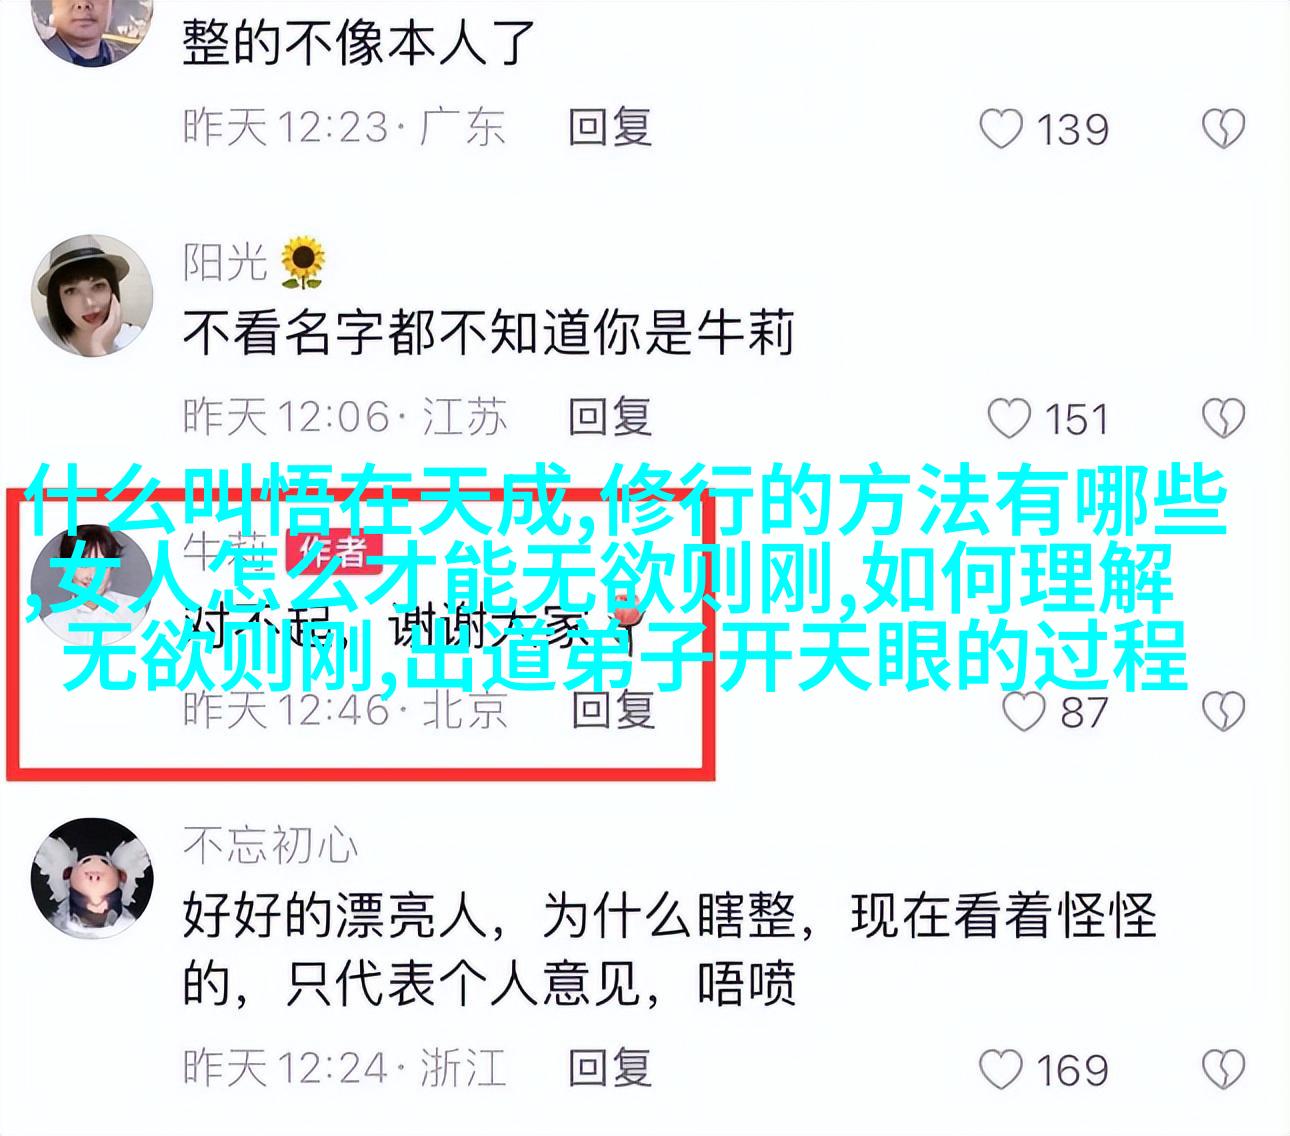Open 阳光 user's avatar profile
The width and height of the screenshot is (1290, 1136).
click(x=93, y=296)
